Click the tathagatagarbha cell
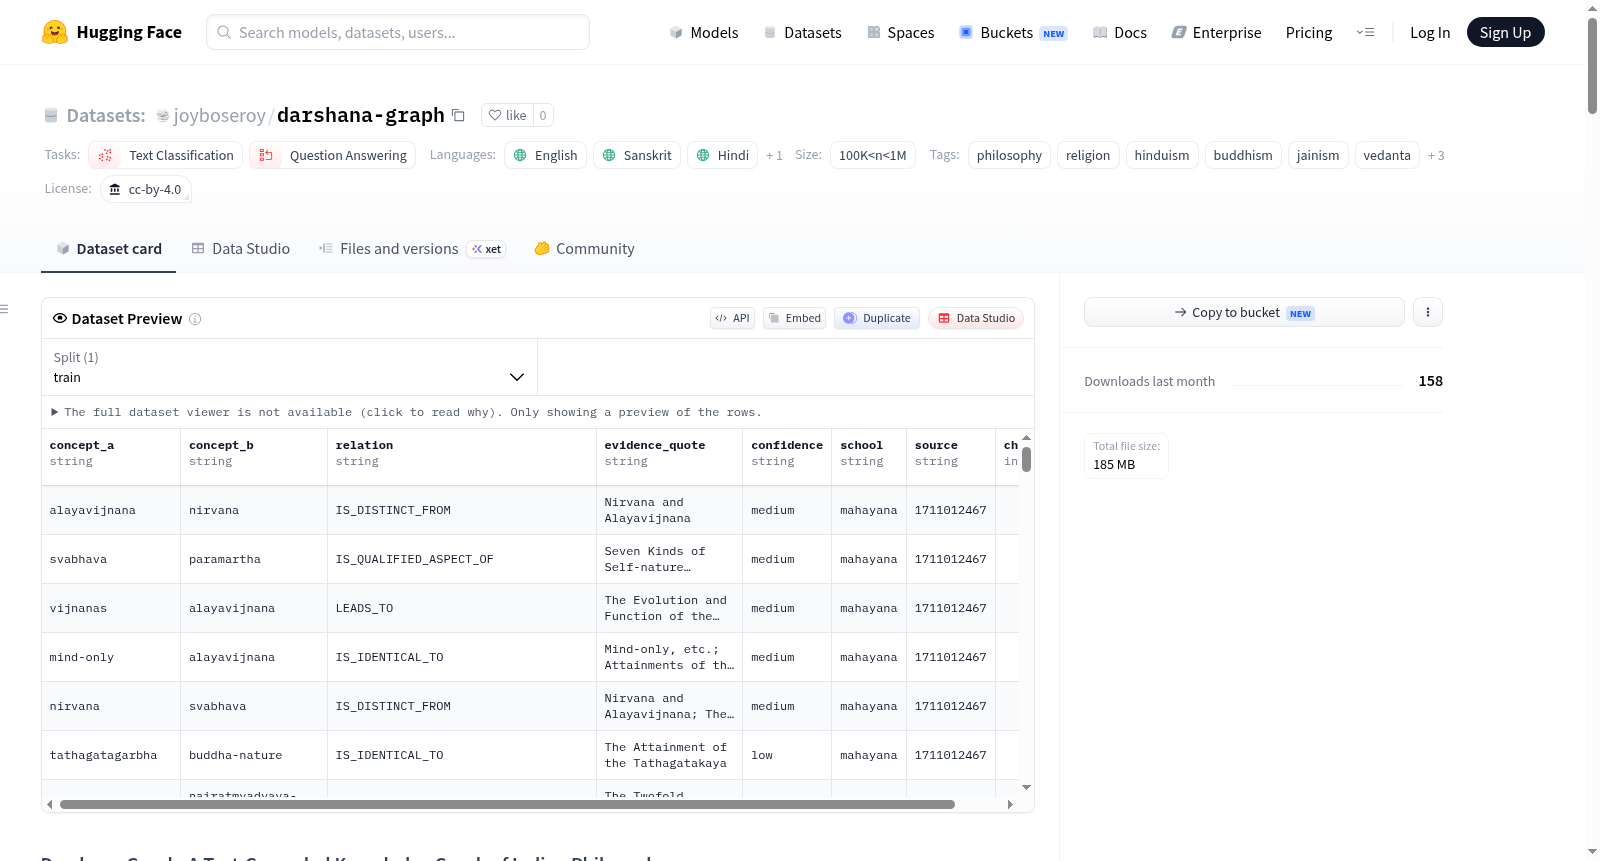Image resolution: width=1600 pixels, height=861 pixels. [x=111, y=755]
